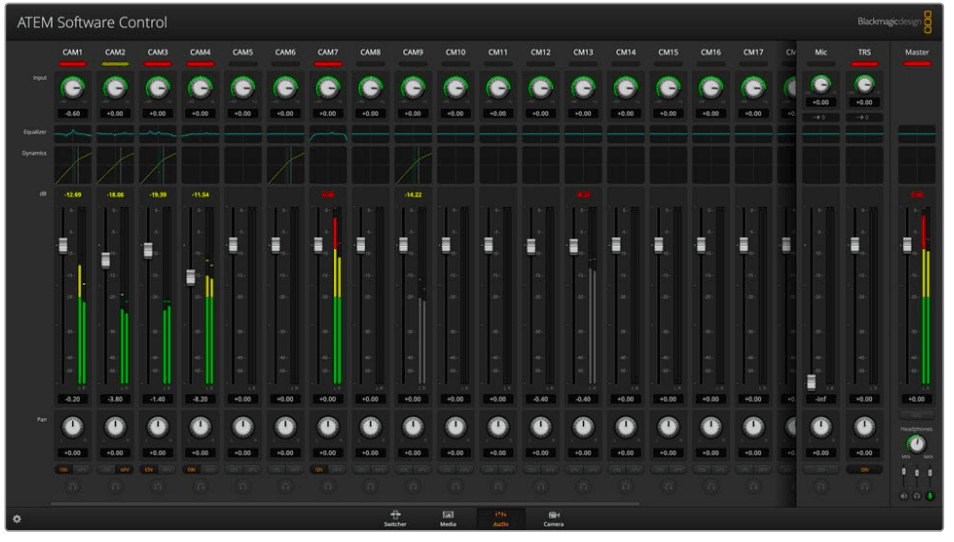Solo CAM1 with its headphone icon
This screenshot has width=954, height=542.
(72, 486)
